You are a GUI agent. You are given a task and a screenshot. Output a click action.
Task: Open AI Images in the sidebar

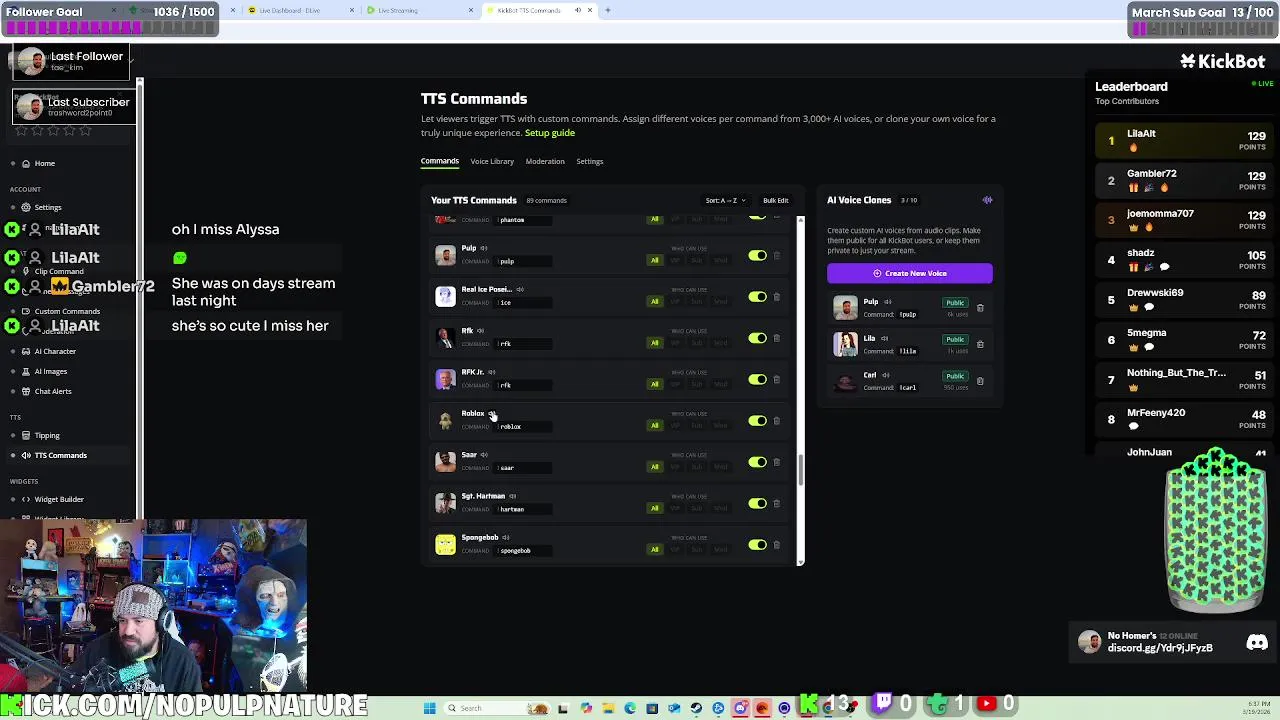(x=50, y=371)
